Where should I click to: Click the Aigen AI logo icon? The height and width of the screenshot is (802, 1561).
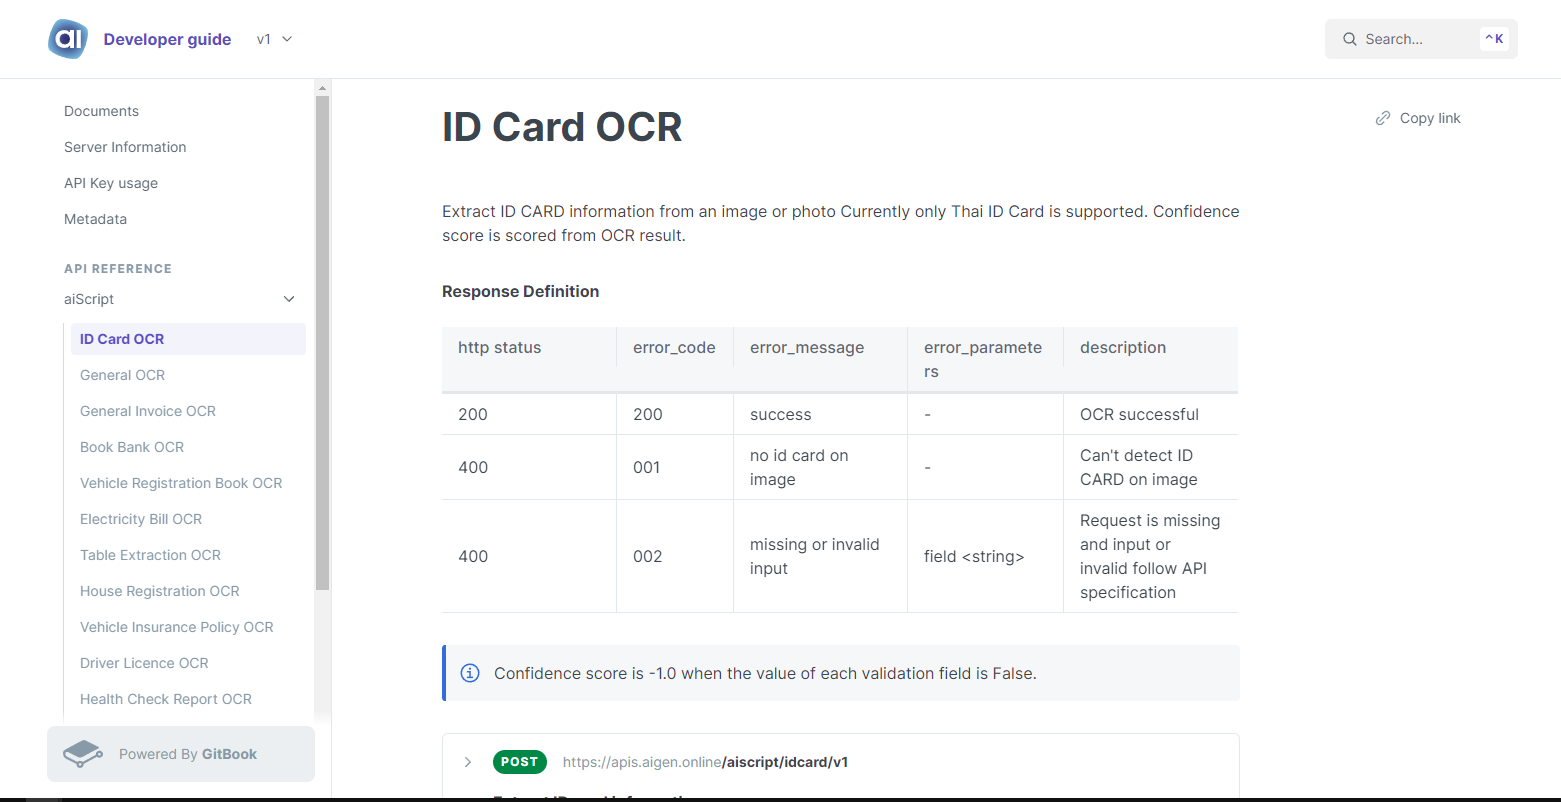click(x=68, y=39)
